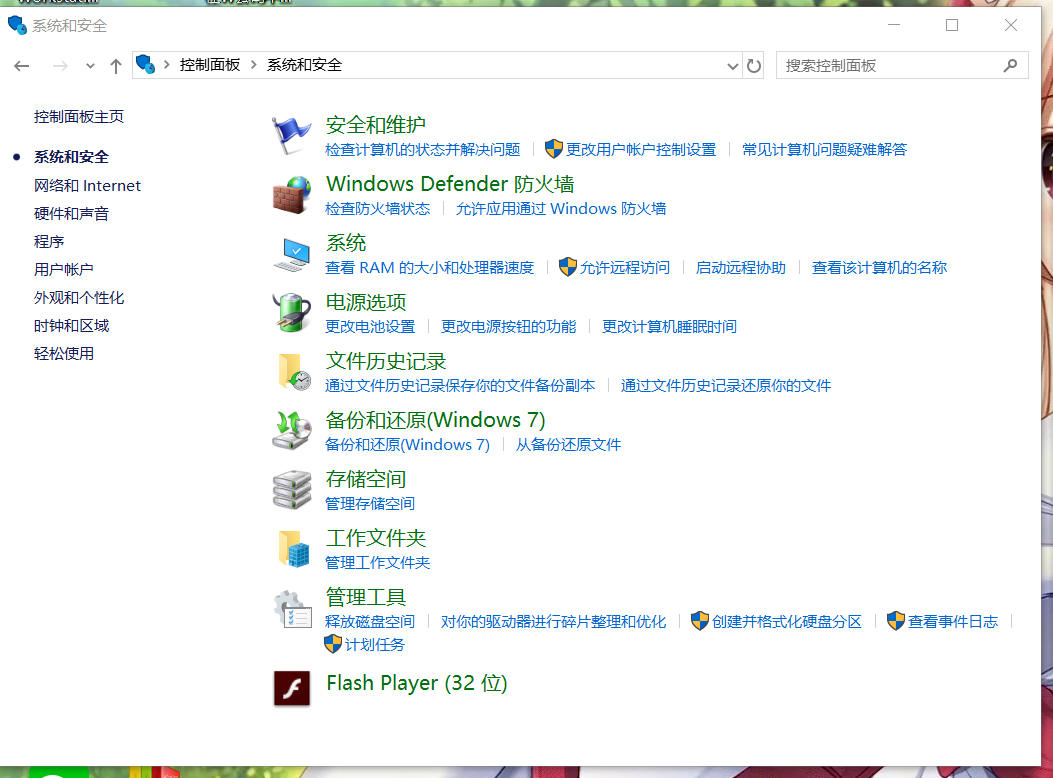Open 电源选项 heading
Screen dimensions: 1053x778
click(365, 302)
